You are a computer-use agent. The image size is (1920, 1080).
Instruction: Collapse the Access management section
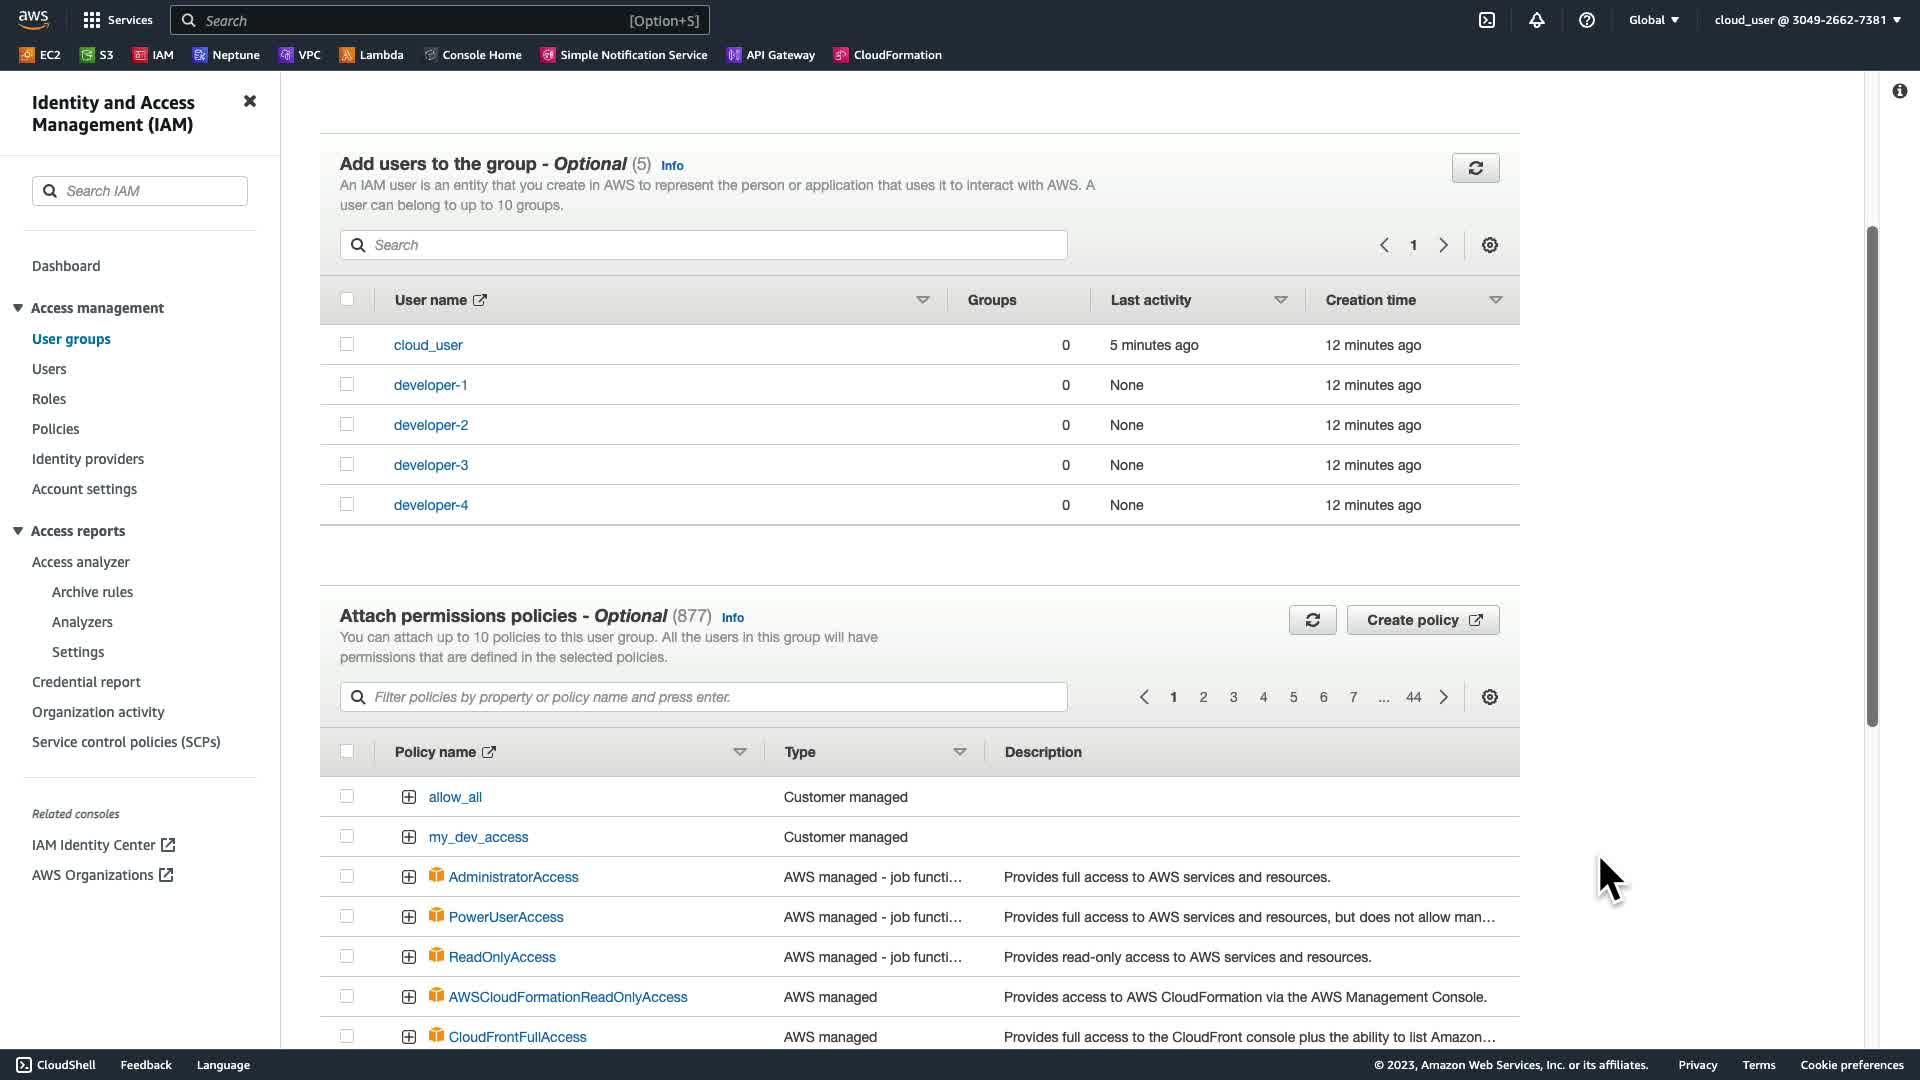(x=18, y=308)
